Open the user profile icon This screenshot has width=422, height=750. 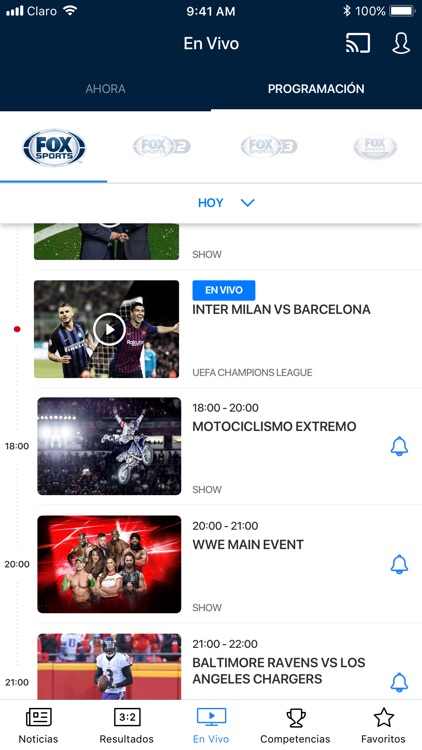[x=401, y=44]
